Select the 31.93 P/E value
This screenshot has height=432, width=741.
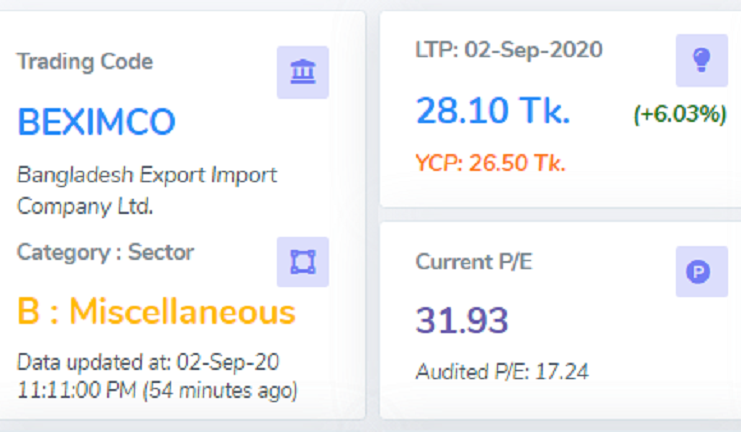462,321
